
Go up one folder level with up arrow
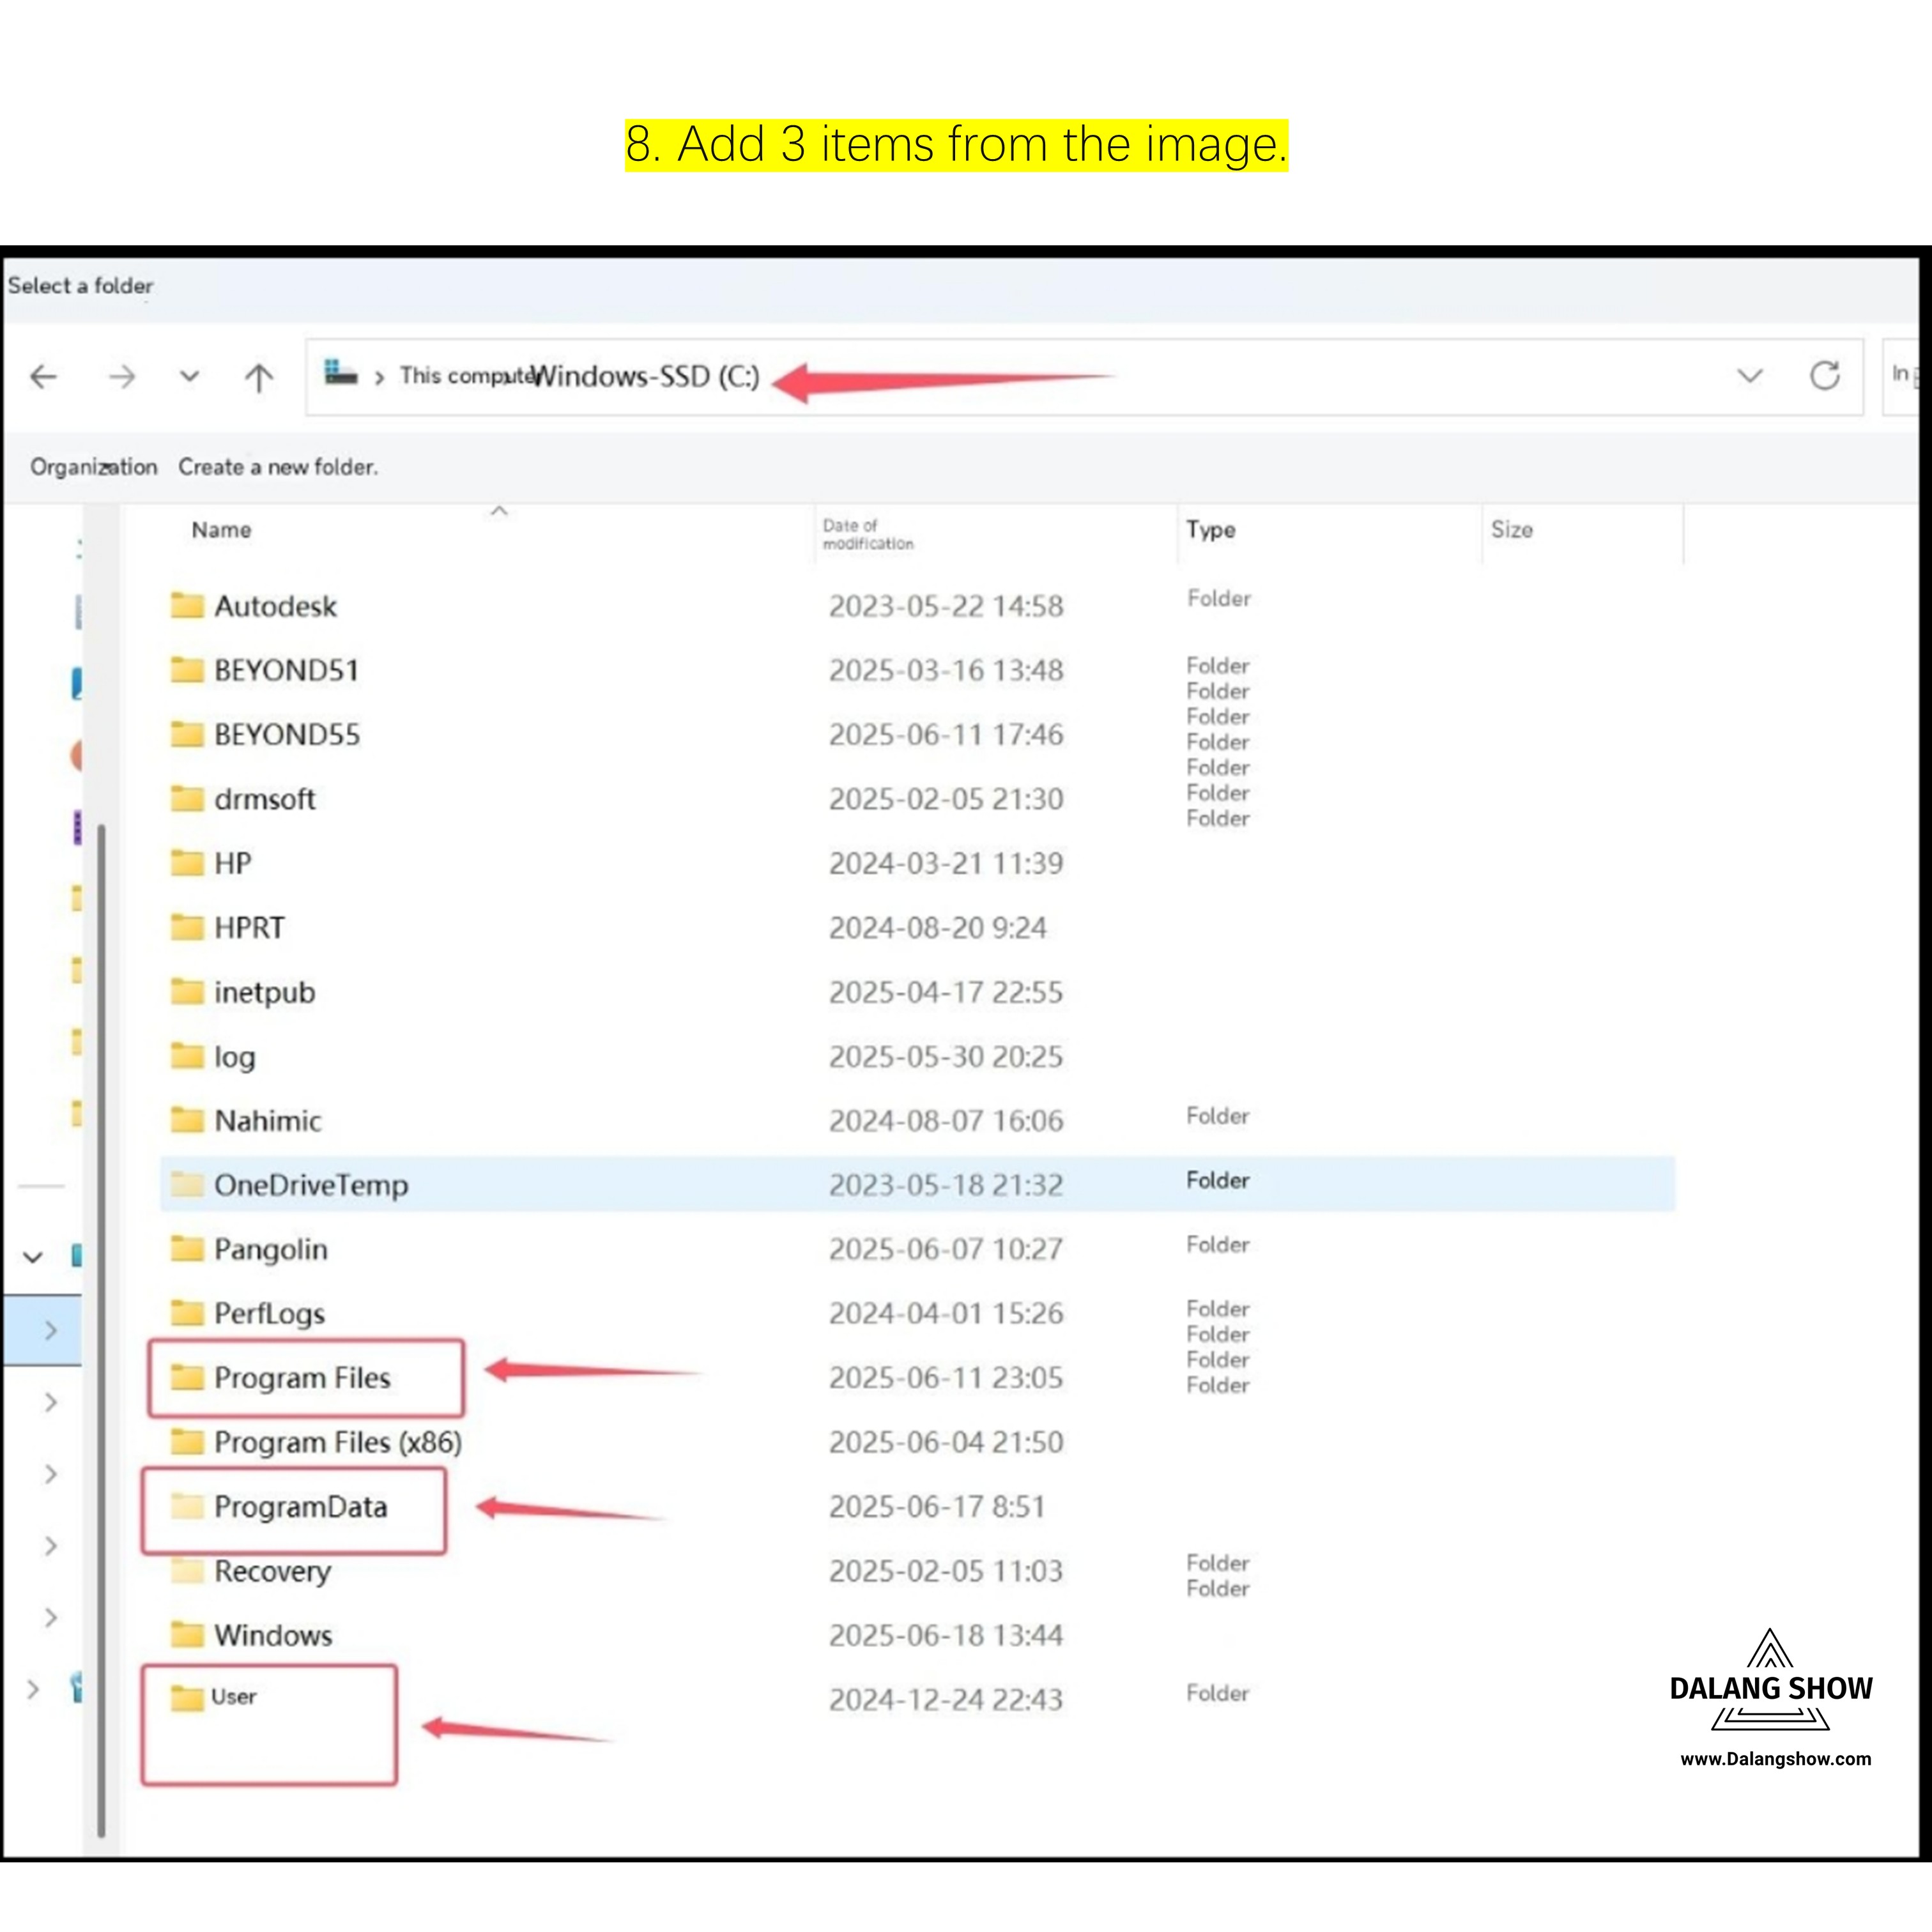(259, 377)
